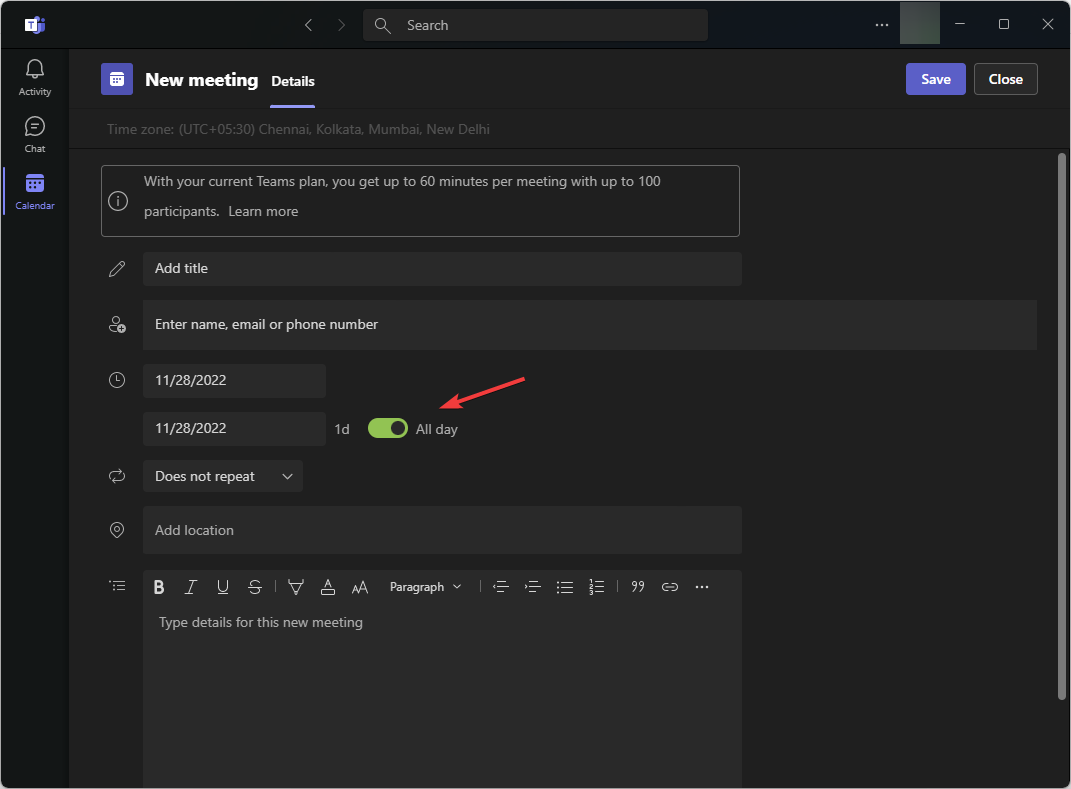
Task: Click the search magnifier icon
Action: coord(382,25)
